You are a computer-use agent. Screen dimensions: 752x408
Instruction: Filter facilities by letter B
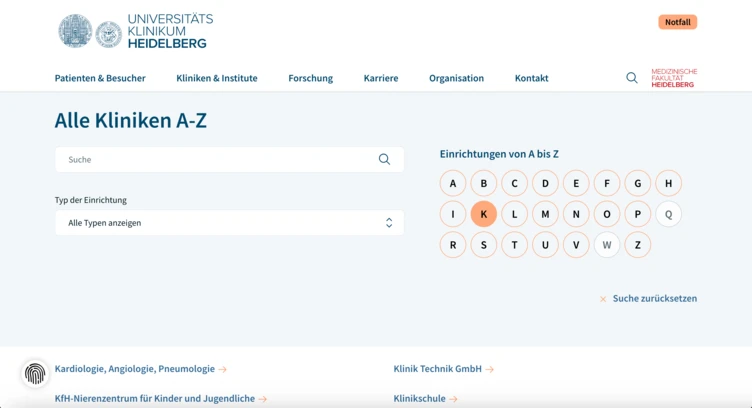483,183
